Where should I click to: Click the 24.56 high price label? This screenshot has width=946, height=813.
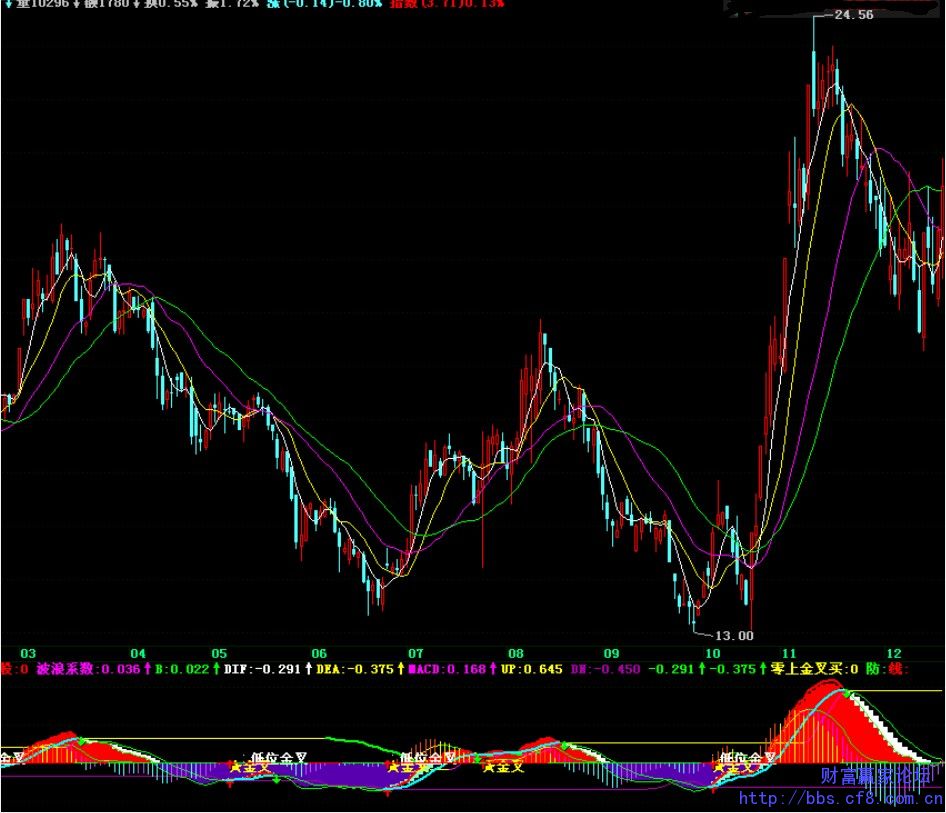pyautogui.click(x=853, y=15)
